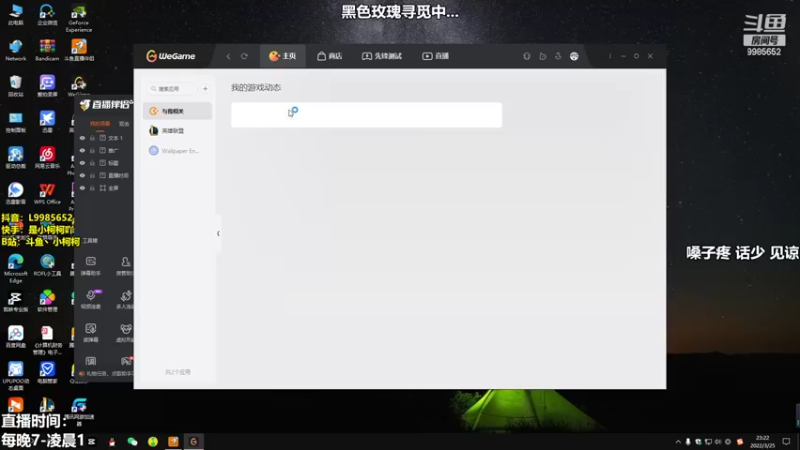Open WeChat from the taskbar
Screen dimensions: 800x450
click(x=132, y=441)
